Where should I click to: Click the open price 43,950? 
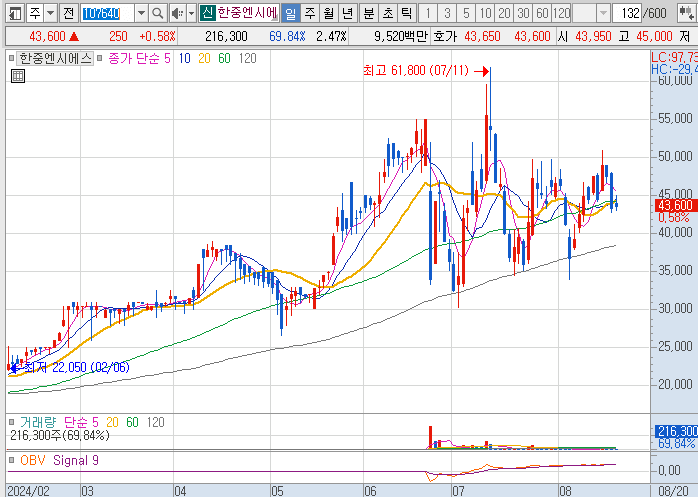point(593,37)
